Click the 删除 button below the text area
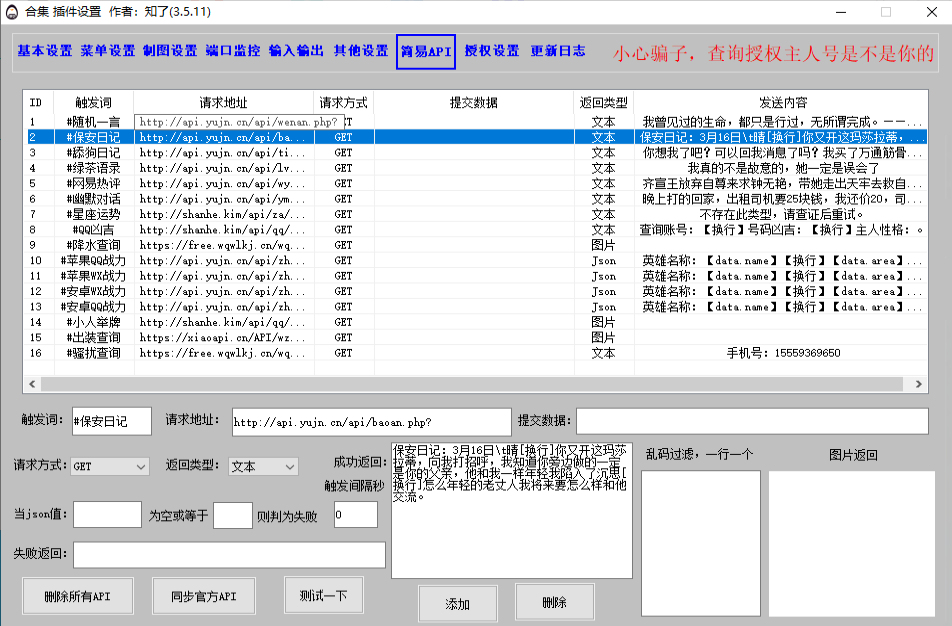Image resolution: width=952 pixels, height=626 pixels. pos(554,602)
